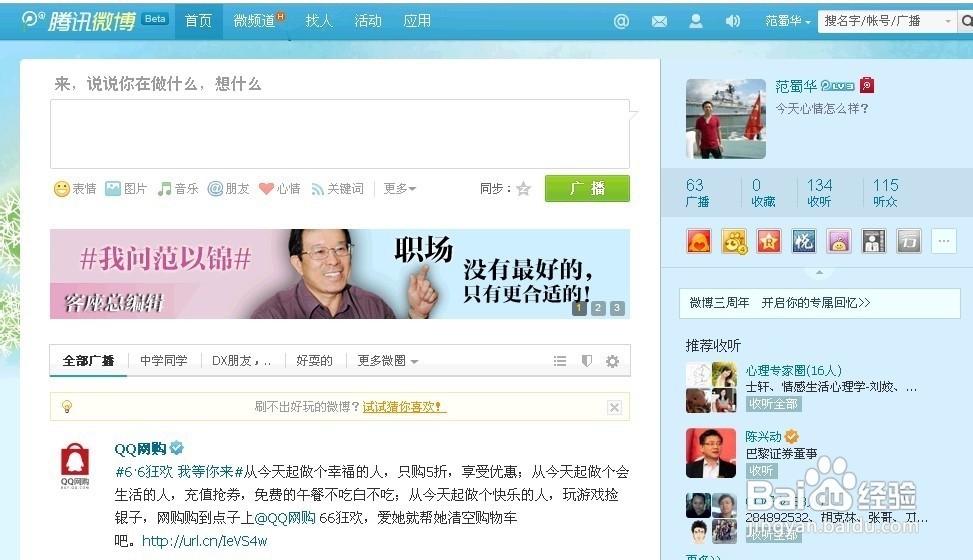The width and height of the screenshot is (973, 560).
Task: Open the 活动 menu item
Action: pyautogui.click(x=368, y=21)
